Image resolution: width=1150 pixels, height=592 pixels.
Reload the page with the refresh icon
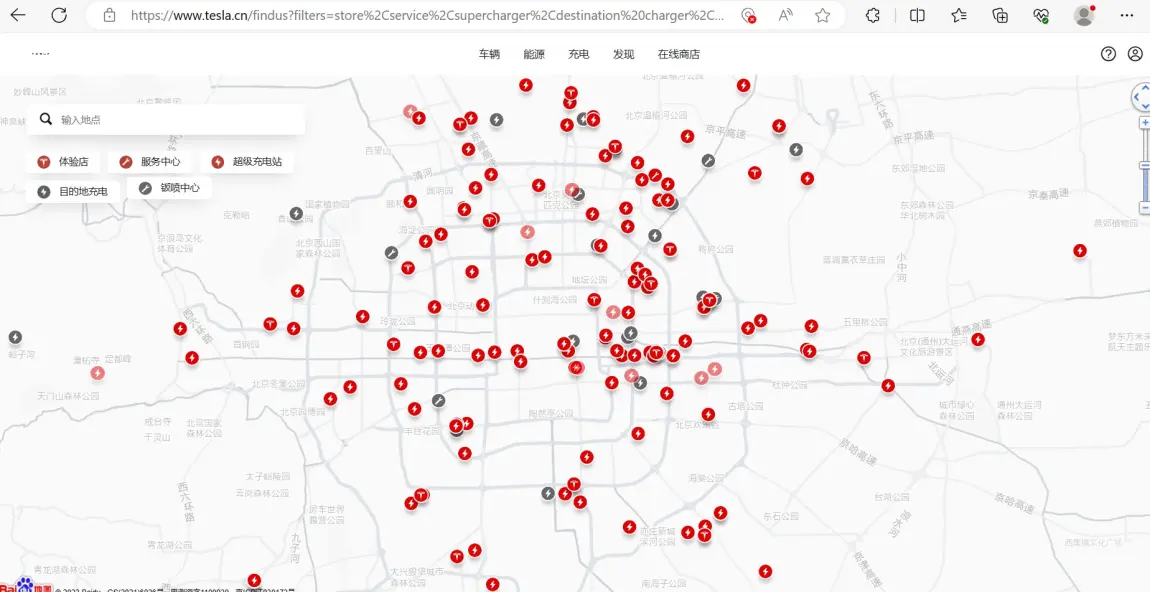pos(59,15)
